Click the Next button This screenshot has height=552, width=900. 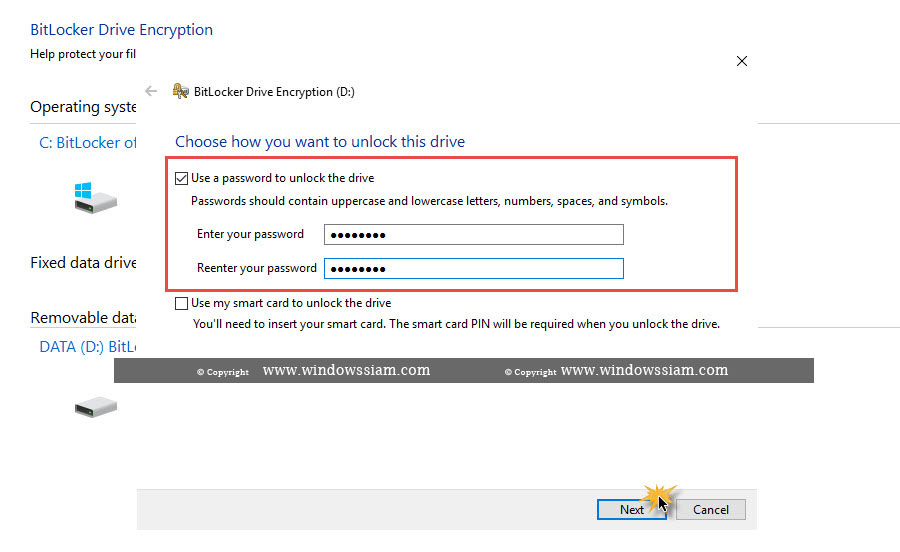[631, 510]
